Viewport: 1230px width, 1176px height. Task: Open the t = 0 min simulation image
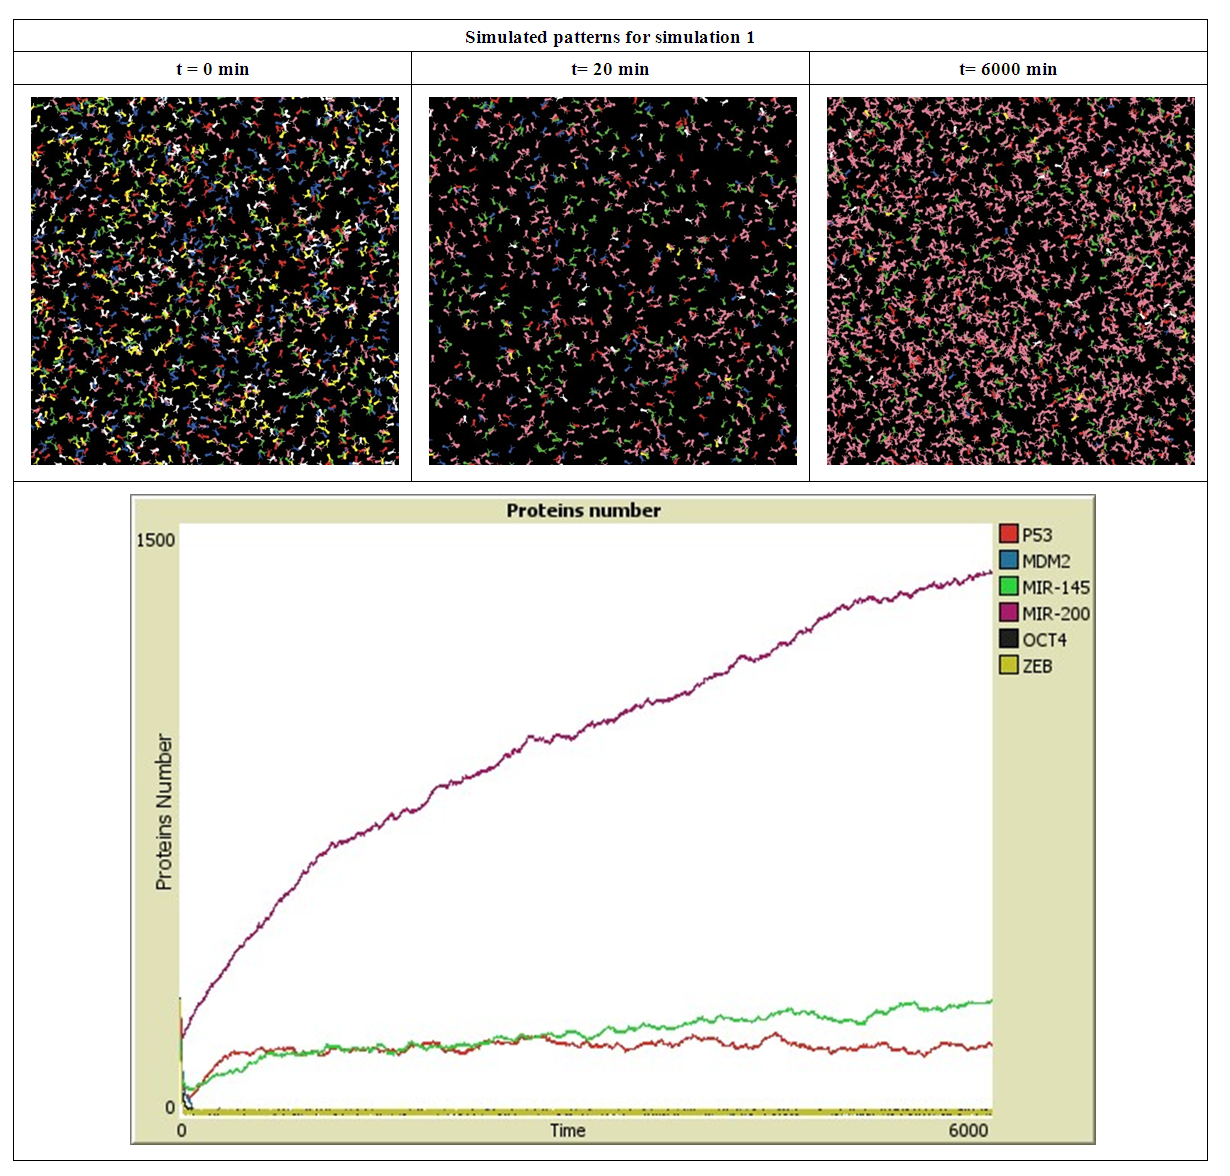214,281
